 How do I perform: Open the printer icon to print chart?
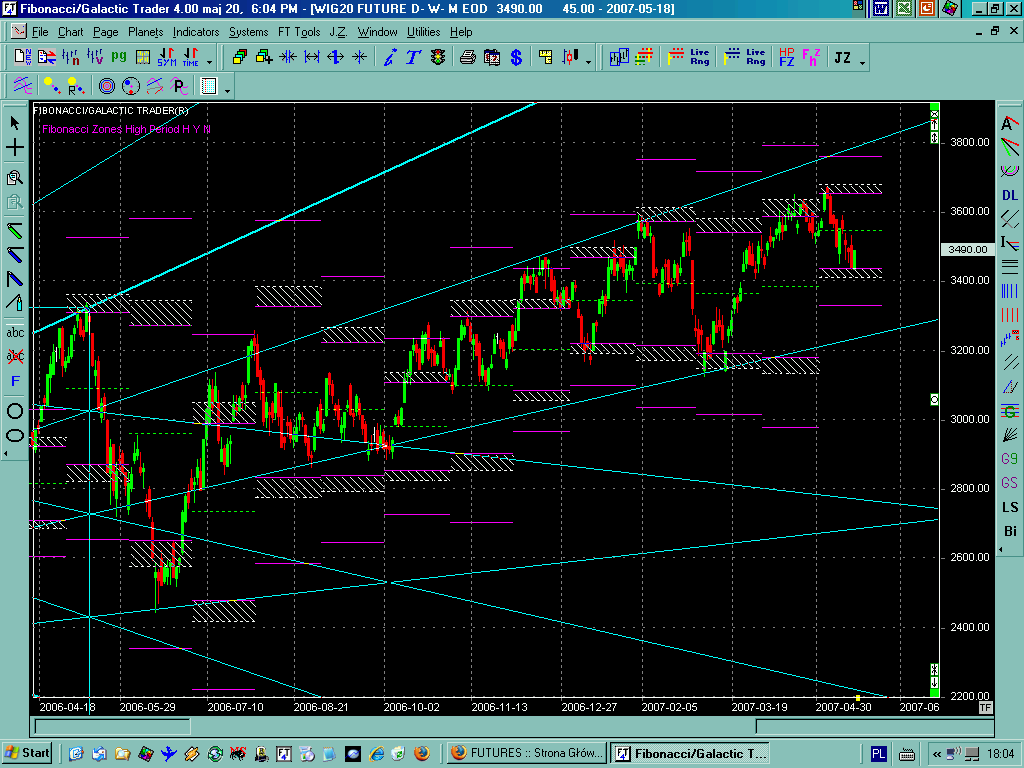click(468, 57)
